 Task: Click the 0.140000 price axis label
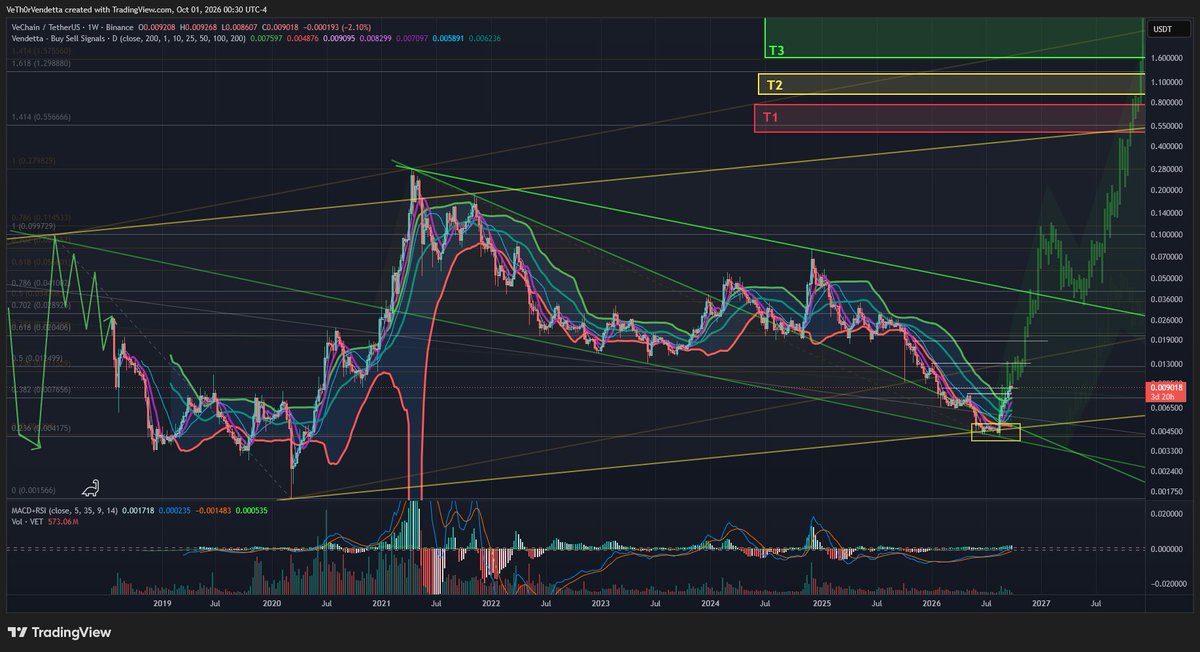click(1169, 213)
